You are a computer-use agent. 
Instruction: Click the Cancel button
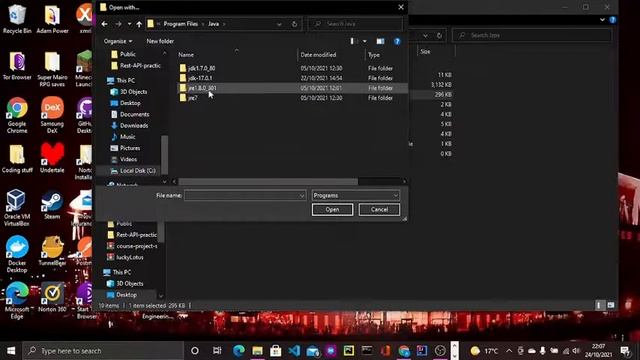[379, 209]
